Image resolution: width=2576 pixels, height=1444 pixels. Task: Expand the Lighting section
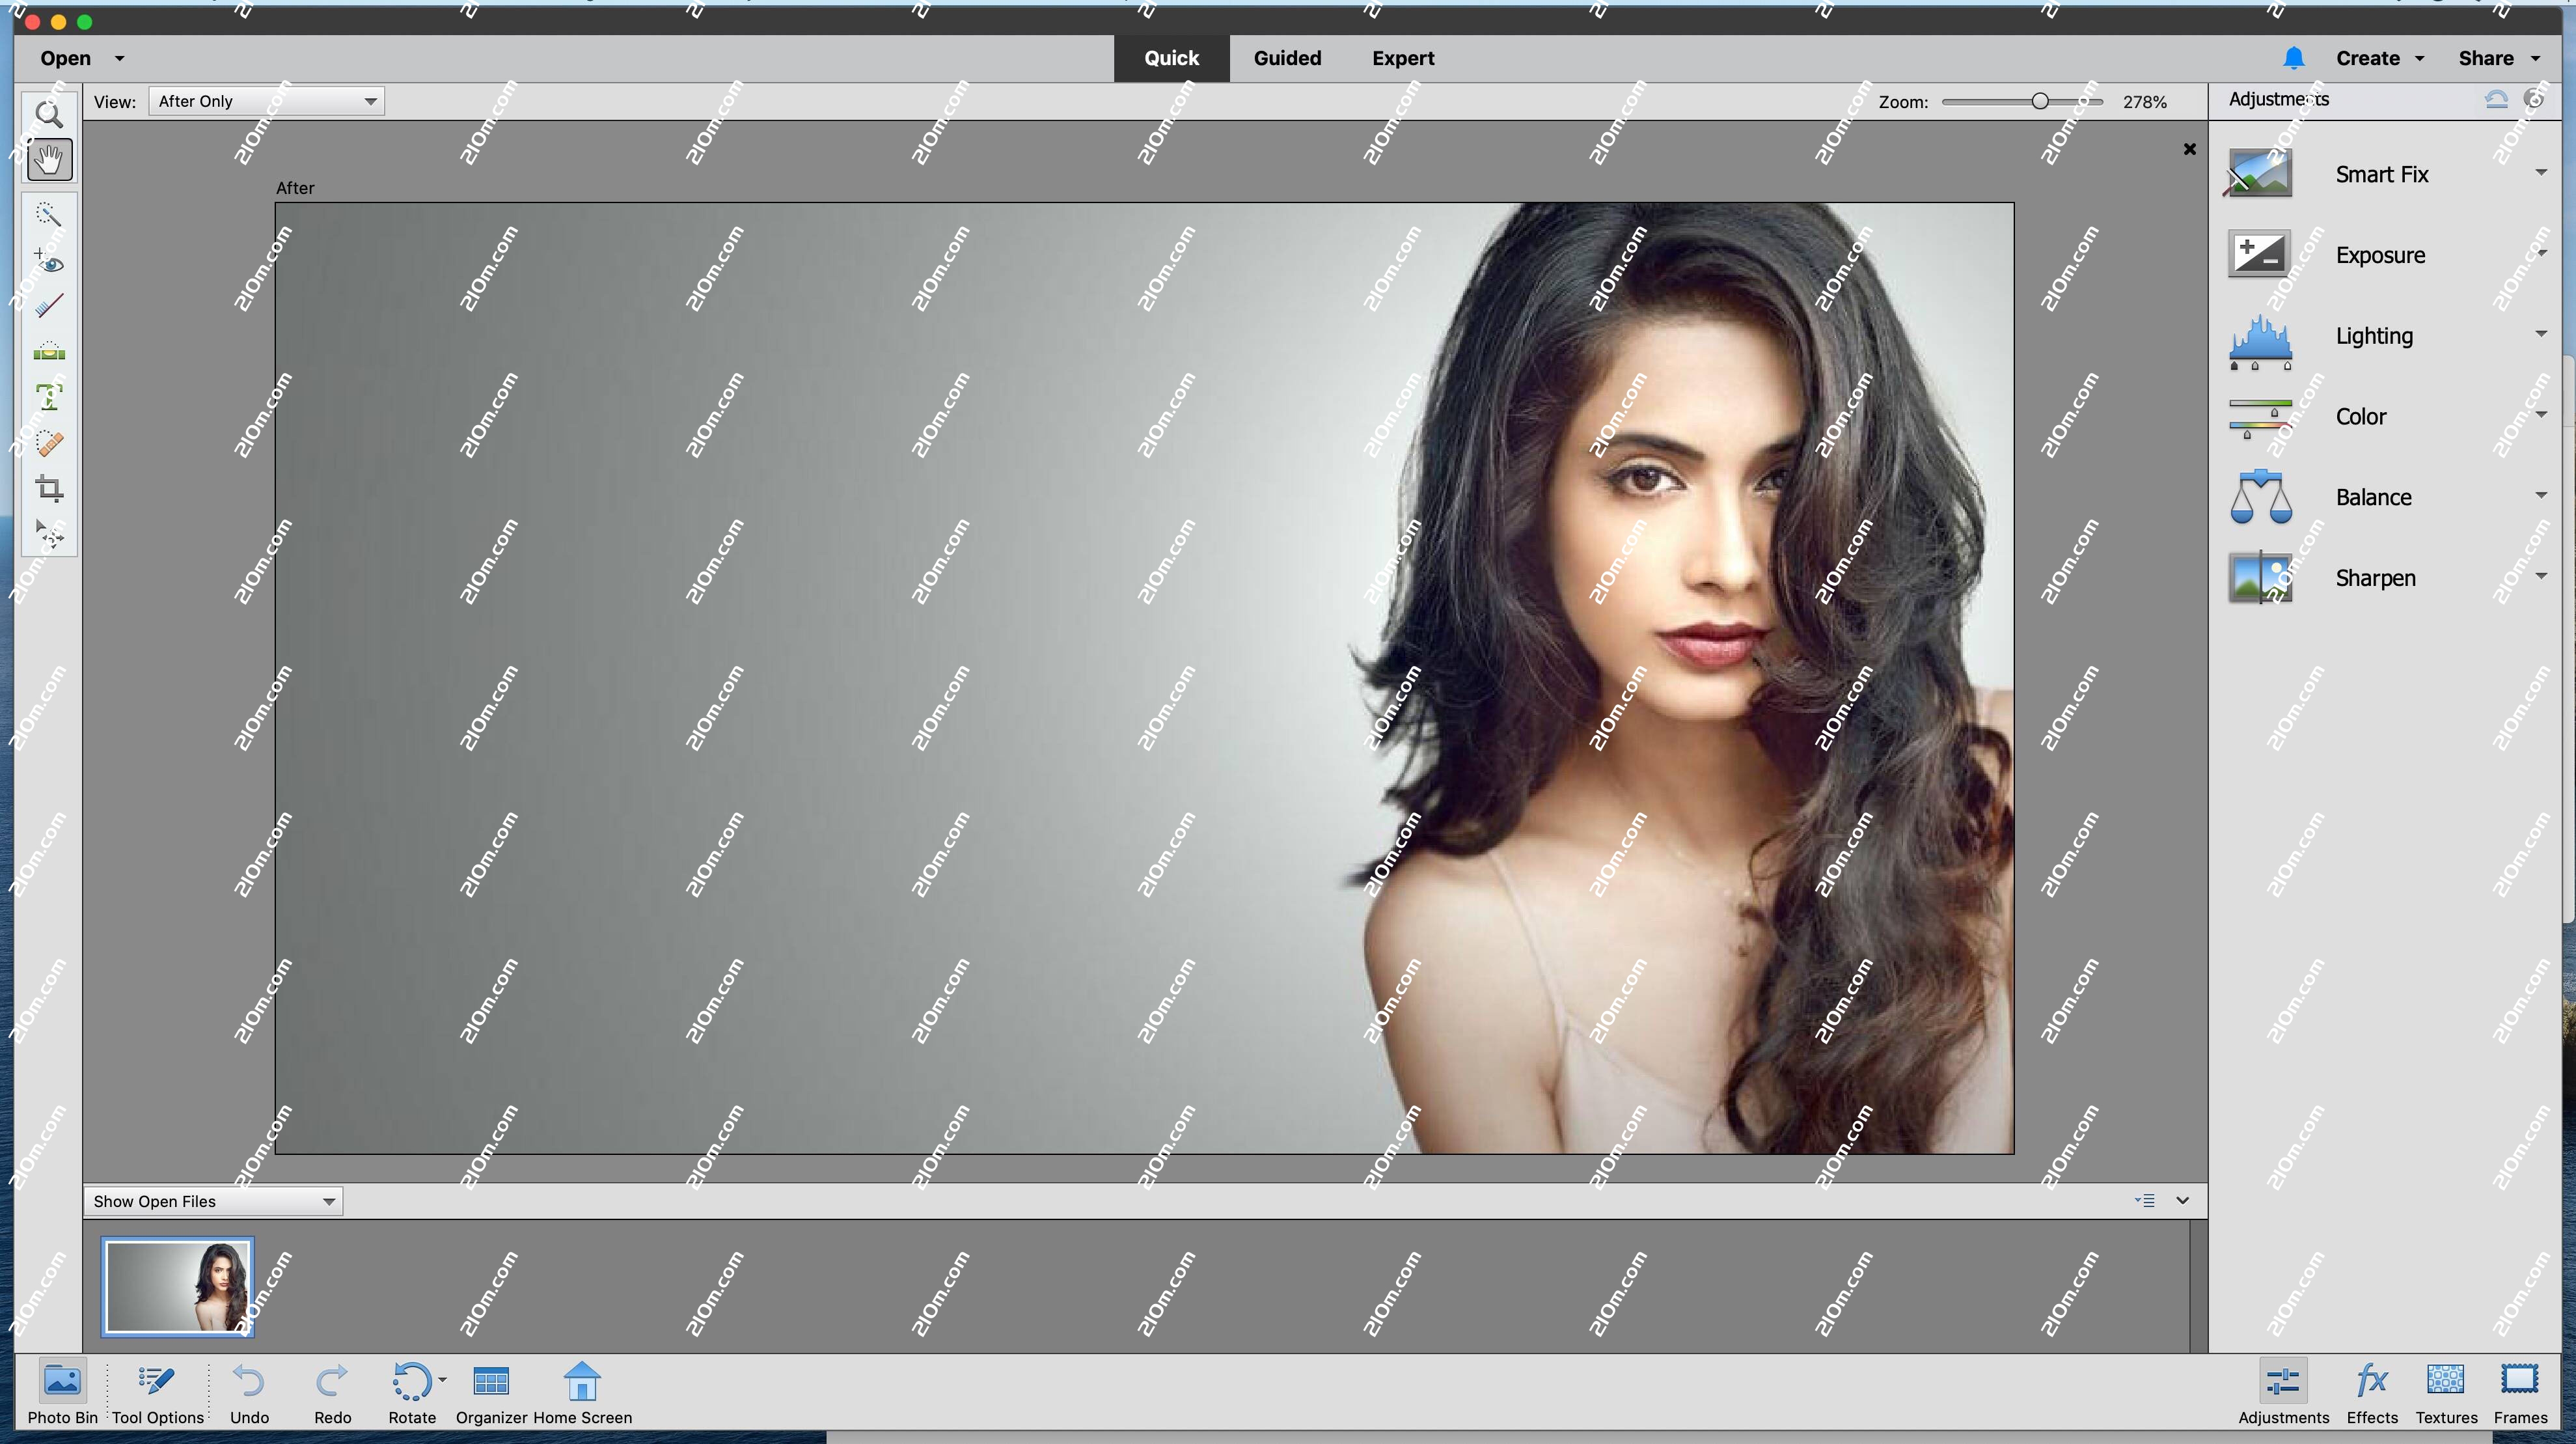point(2541,333)
